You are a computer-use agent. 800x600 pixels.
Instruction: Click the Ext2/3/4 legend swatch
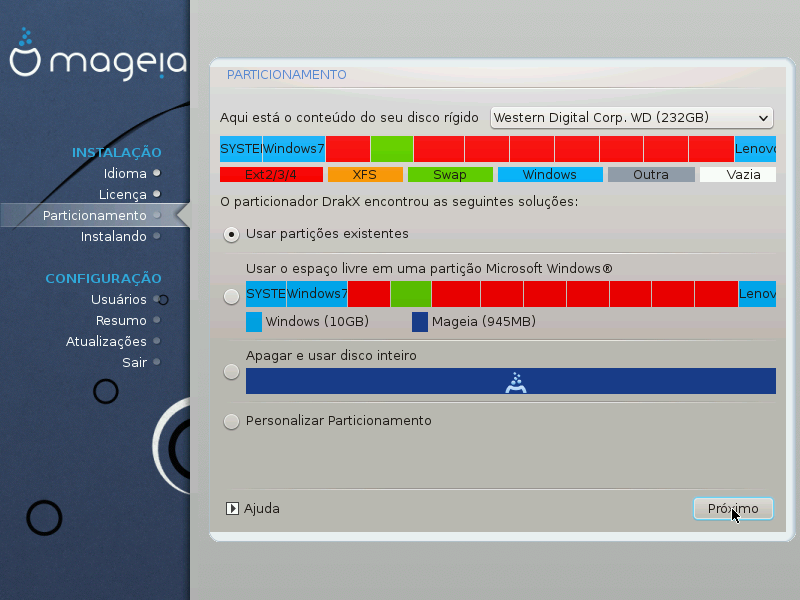271,174
